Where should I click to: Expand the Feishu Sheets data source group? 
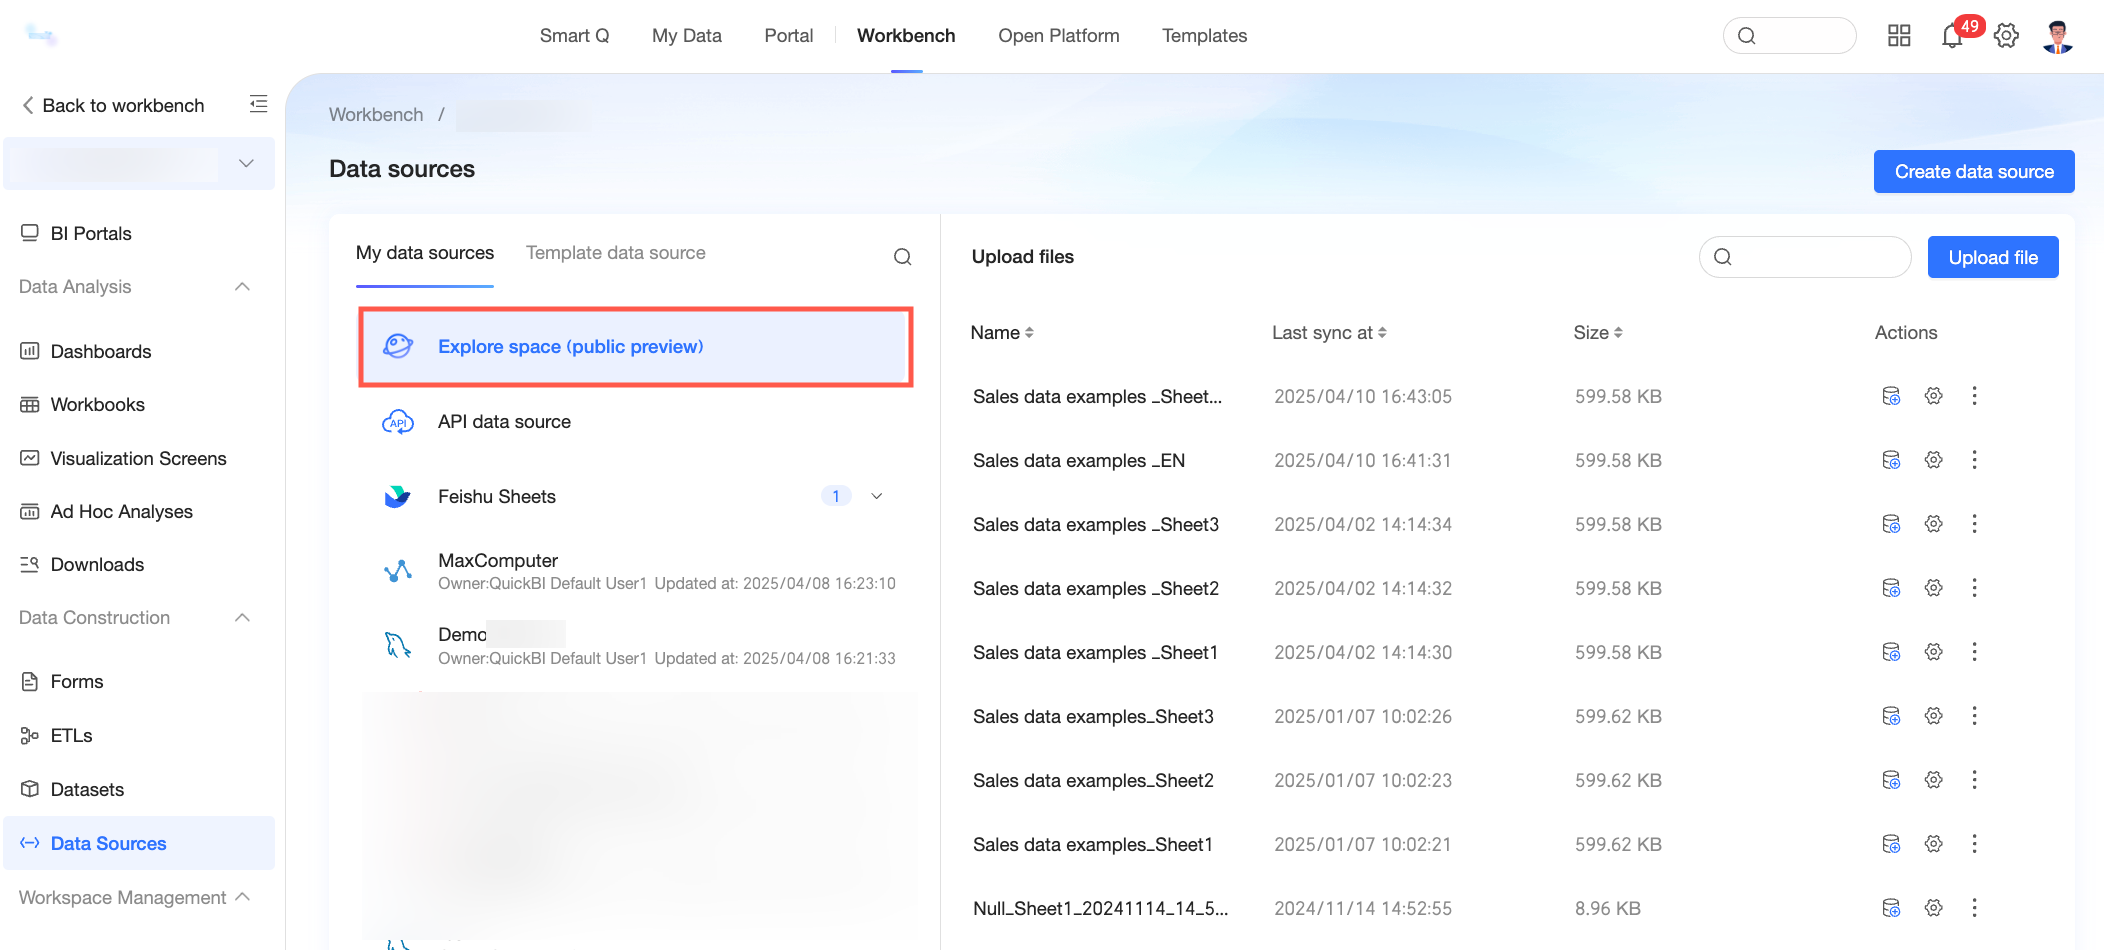(877, 496)
